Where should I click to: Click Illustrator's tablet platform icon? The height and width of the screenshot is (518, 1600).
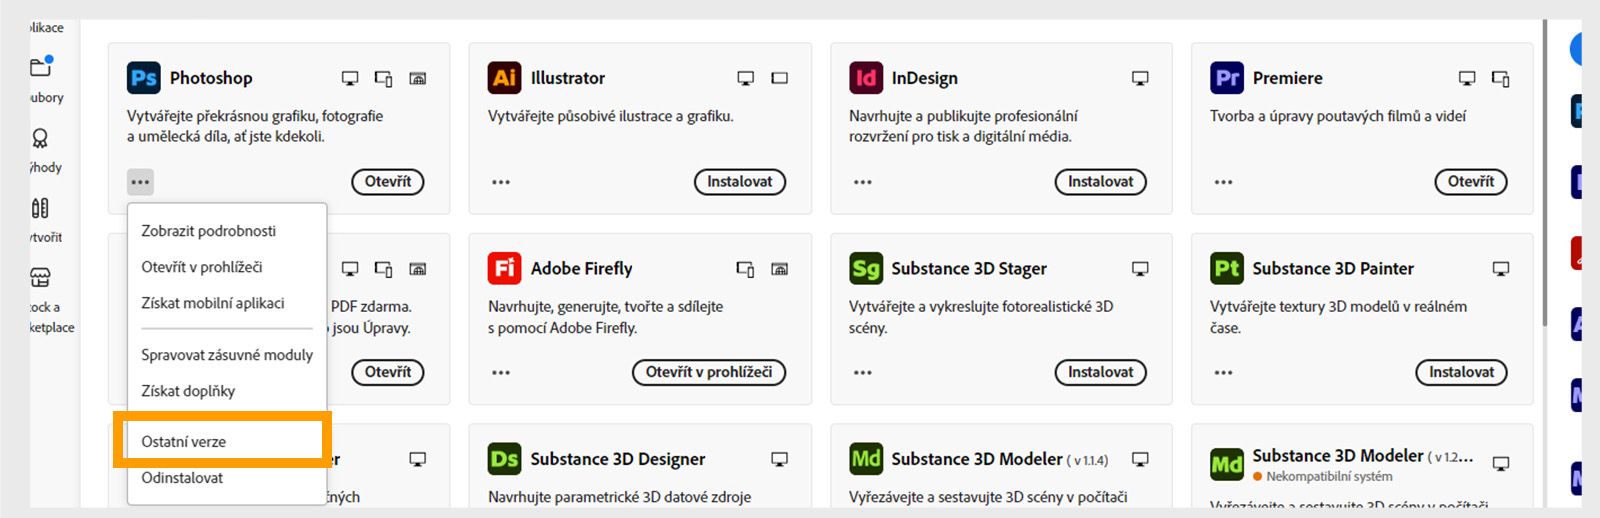click(780, 78)
